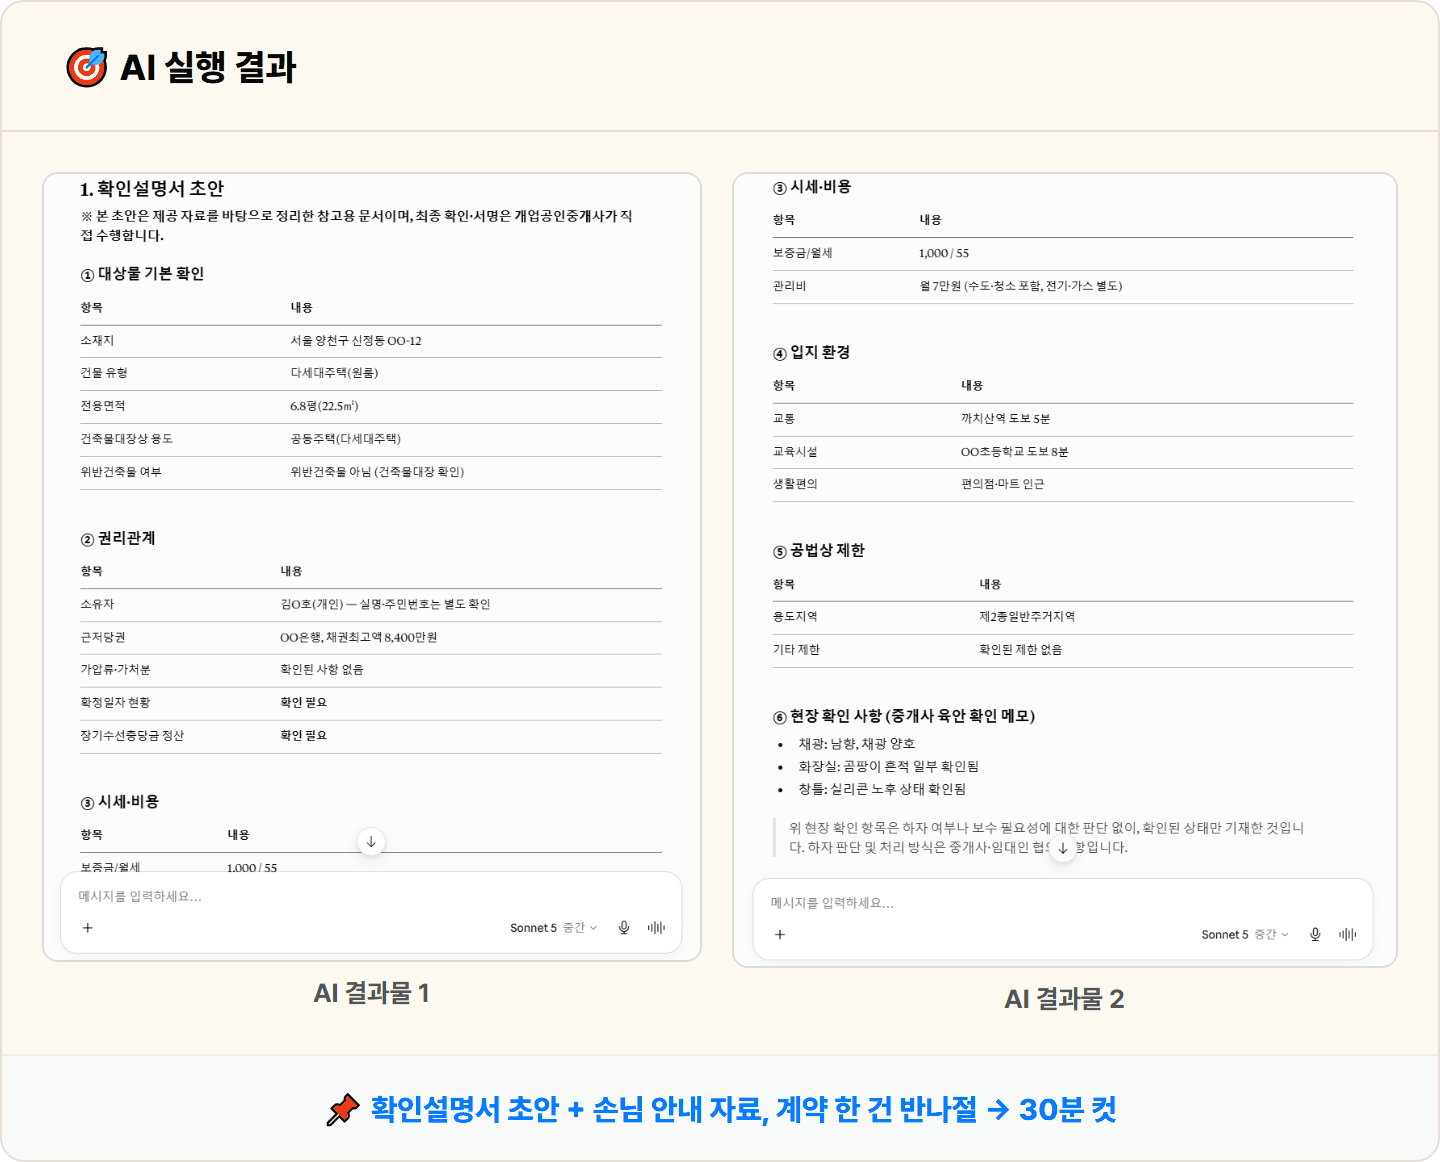Click the bullet "화장실: 곰팡이 흔적 일부 확인됨"
Screen dimensions: 1440x1162
point(889,767)
